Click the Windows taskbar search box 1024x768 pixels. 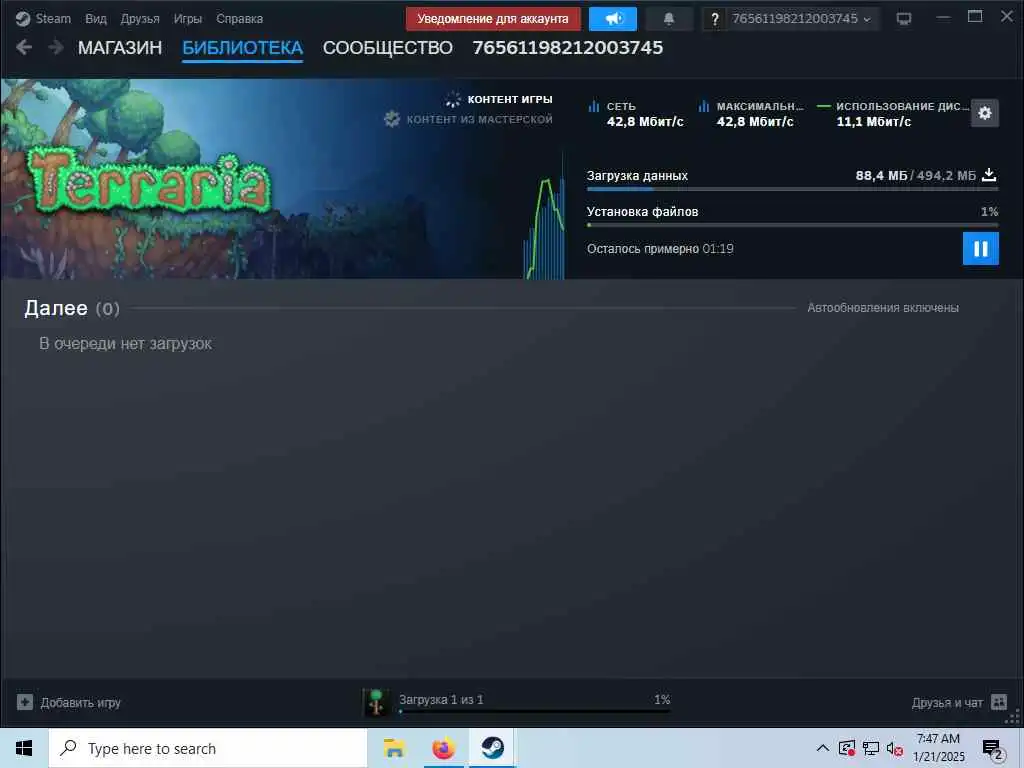(x=208, y=748)
